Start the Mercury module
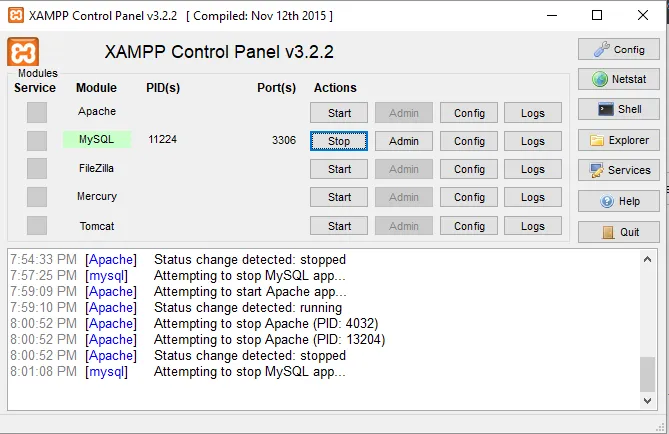669x434 pixels. 339,198
